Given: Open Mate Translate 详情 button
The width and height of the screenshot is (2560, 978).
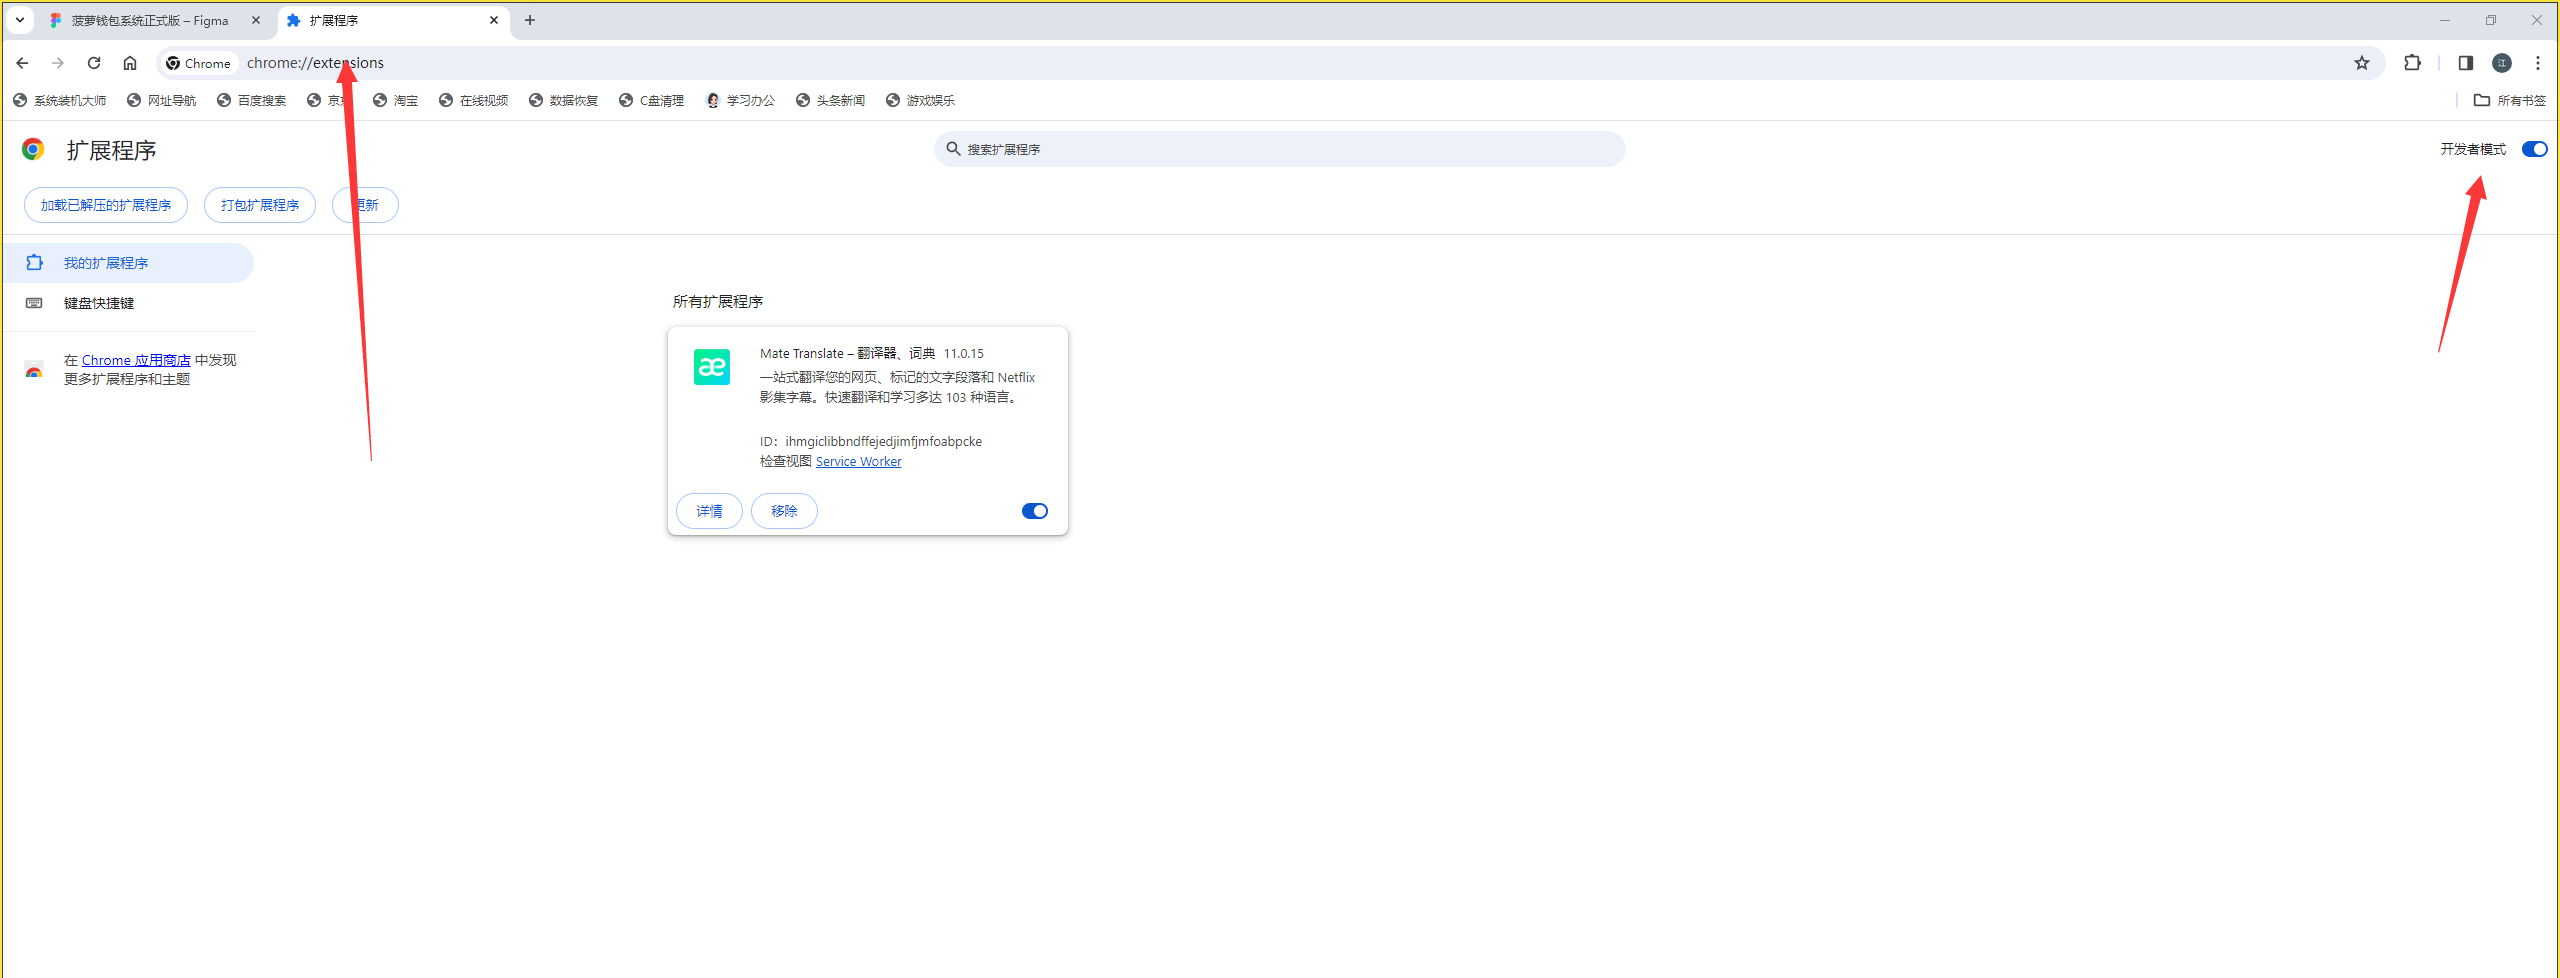Looking at the screenshot, I should click(x=709, y=511).
